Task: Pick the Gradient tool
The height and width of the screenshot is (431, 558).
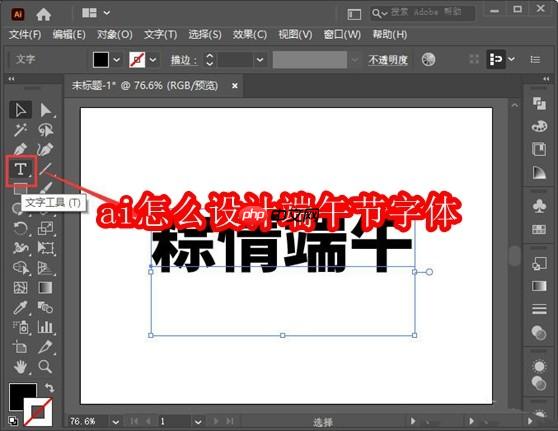Action: [46, 287]
